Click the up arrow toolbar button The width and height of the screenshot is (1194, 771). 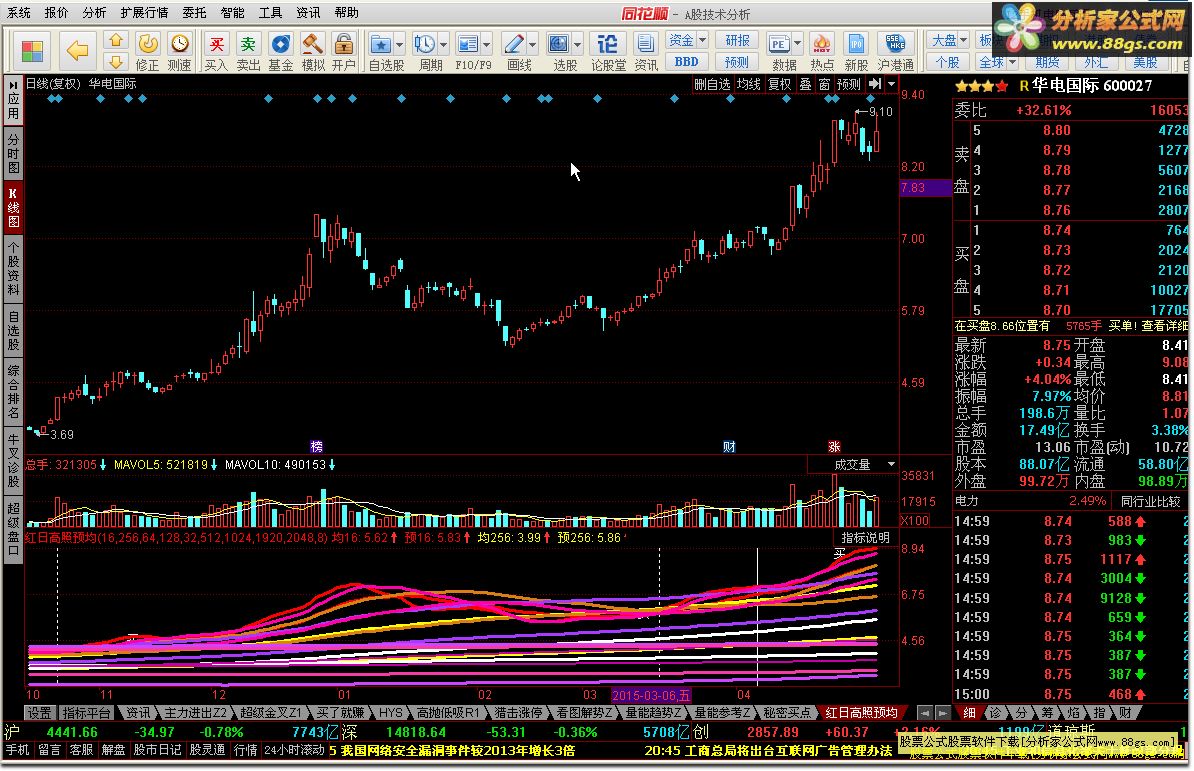(x=116, y=40)
